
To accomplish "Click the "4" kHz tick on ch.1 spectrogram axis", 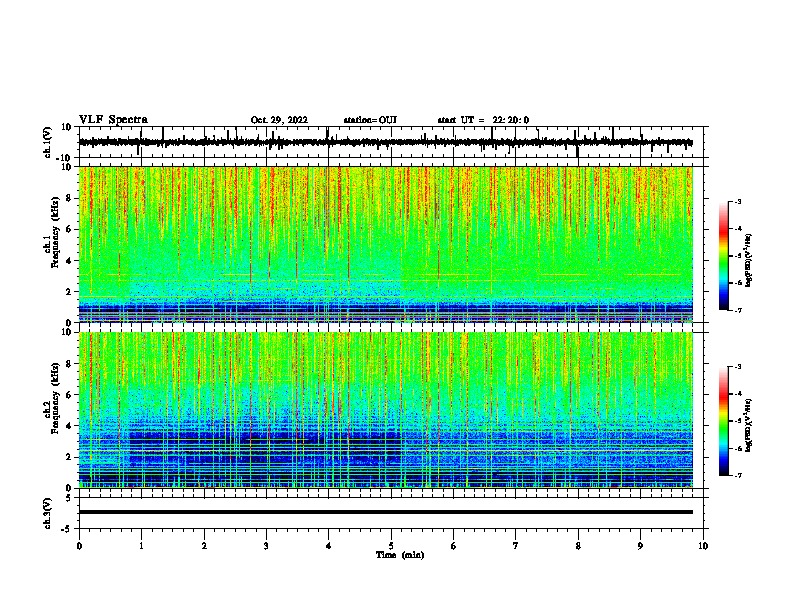I will 69,261.
